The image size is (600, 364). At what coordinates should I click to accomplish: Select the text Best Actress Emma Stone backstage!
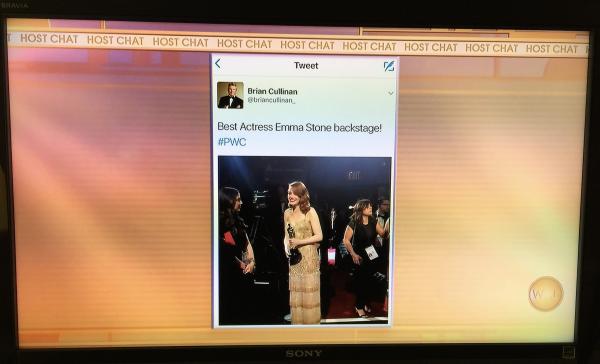[299, 127]
